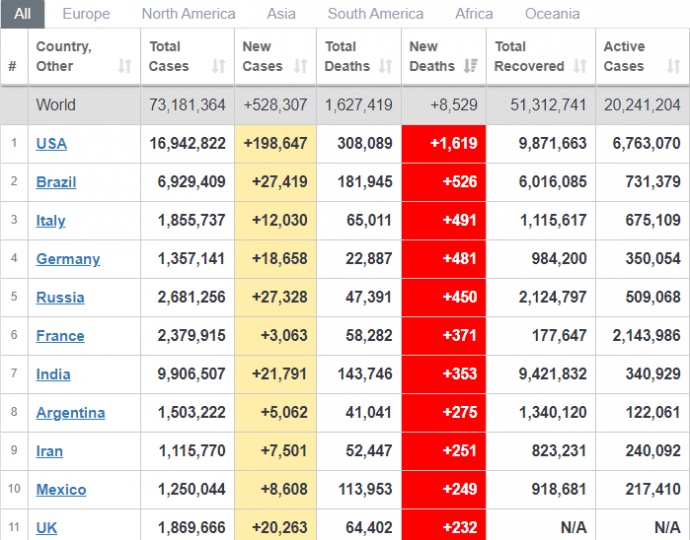The height and width of the screenshot is (540, 690).
Task: Follow the Argentina link
Action: point(70,413)
